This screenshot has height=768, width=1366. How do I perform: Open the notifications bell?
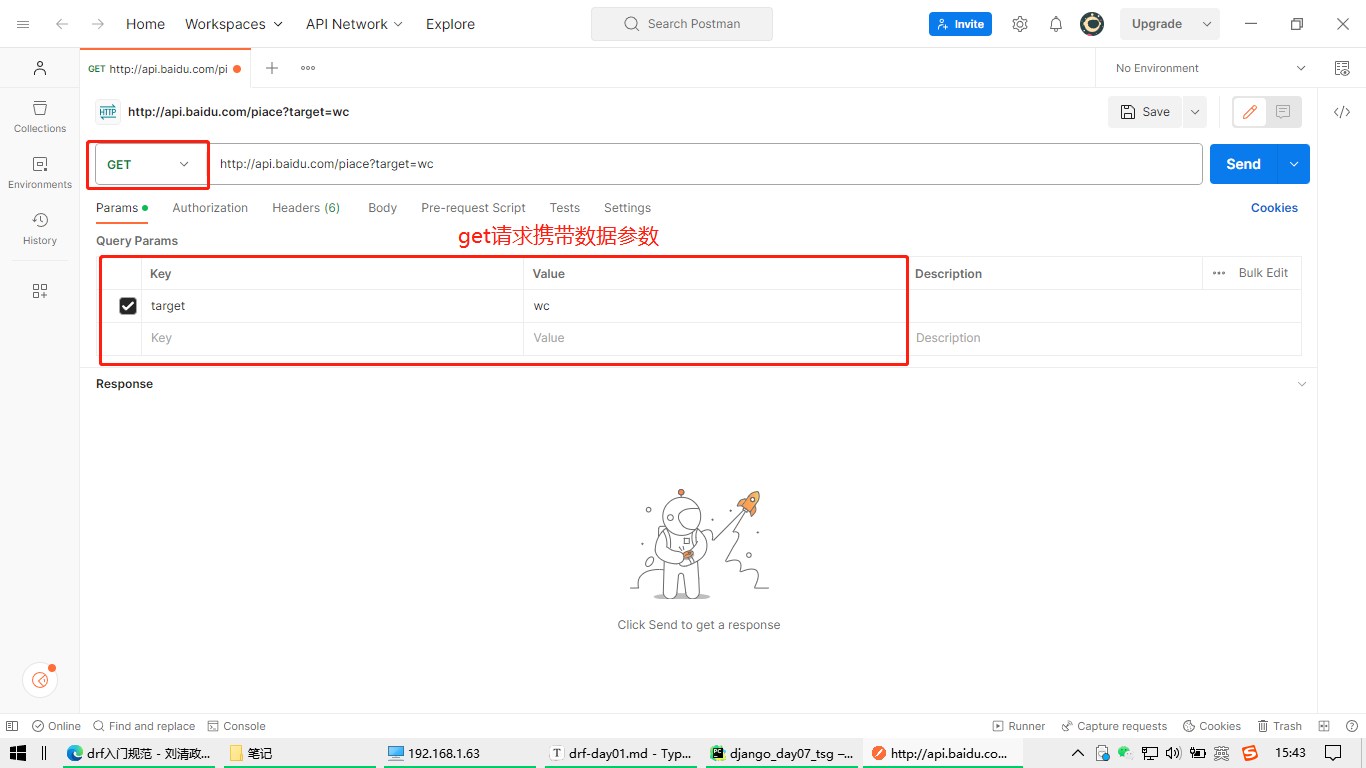click(x=1056, y=24)
